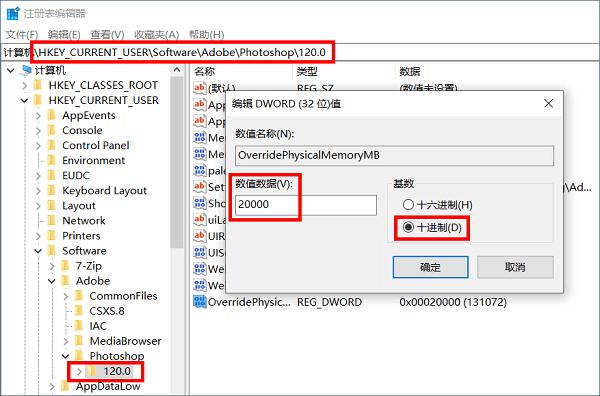Select the HKEY_CURRENT_USER folder icon
Viewport: 600px width, 396px height.
tap(38, 100)
